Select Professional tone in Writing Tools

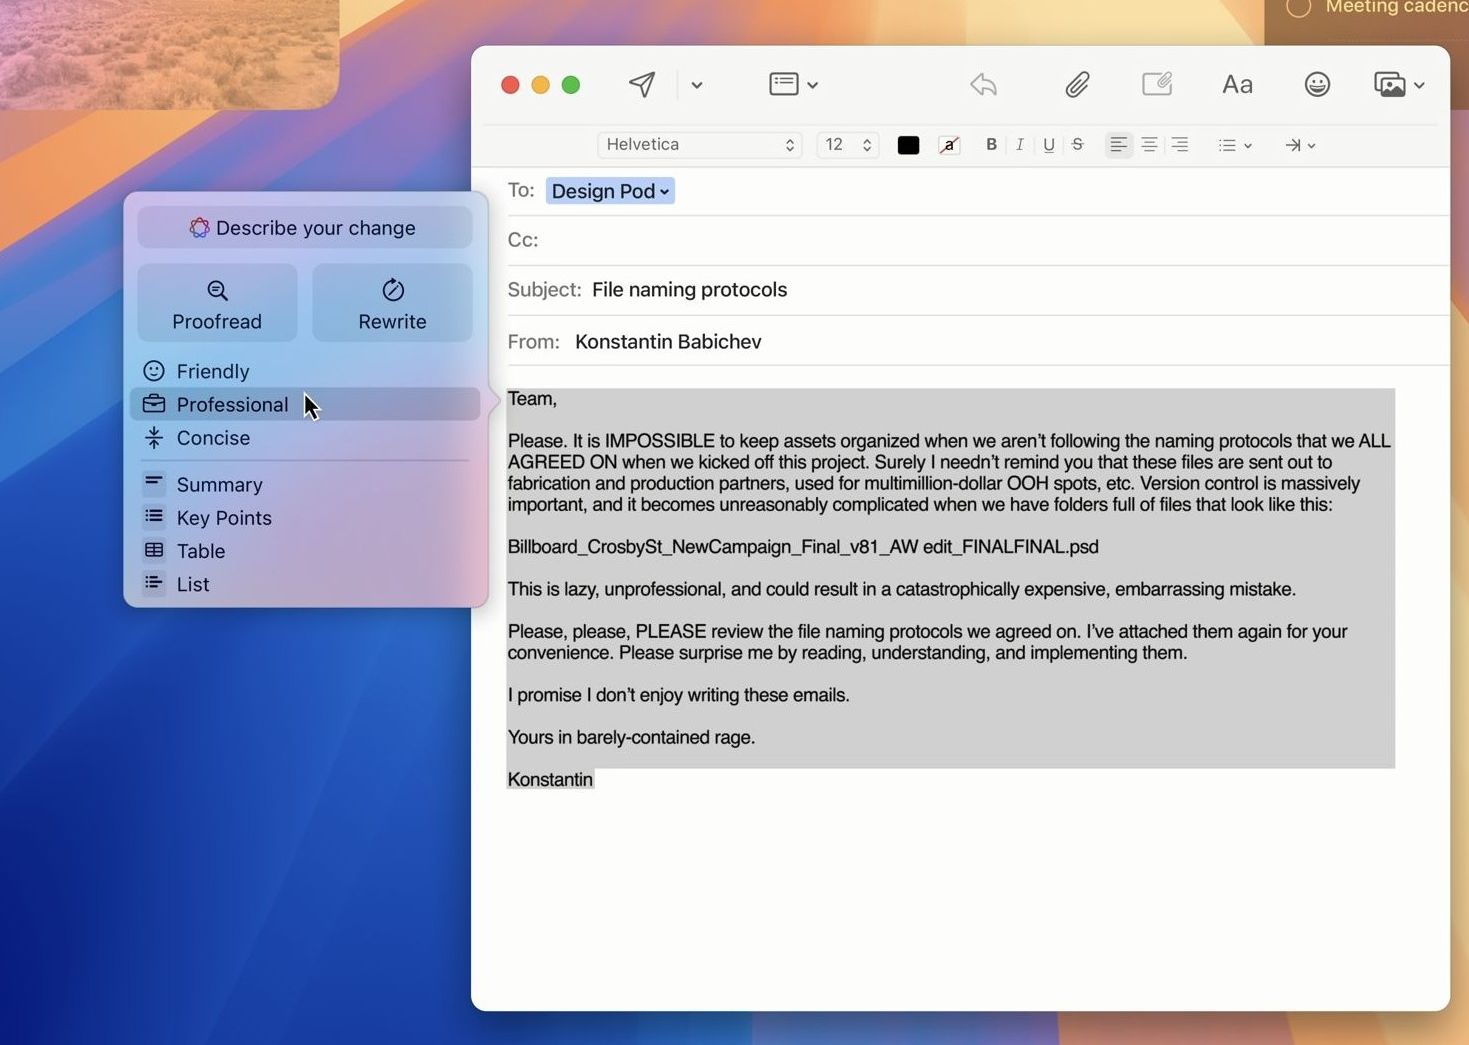tap(232, 404)
